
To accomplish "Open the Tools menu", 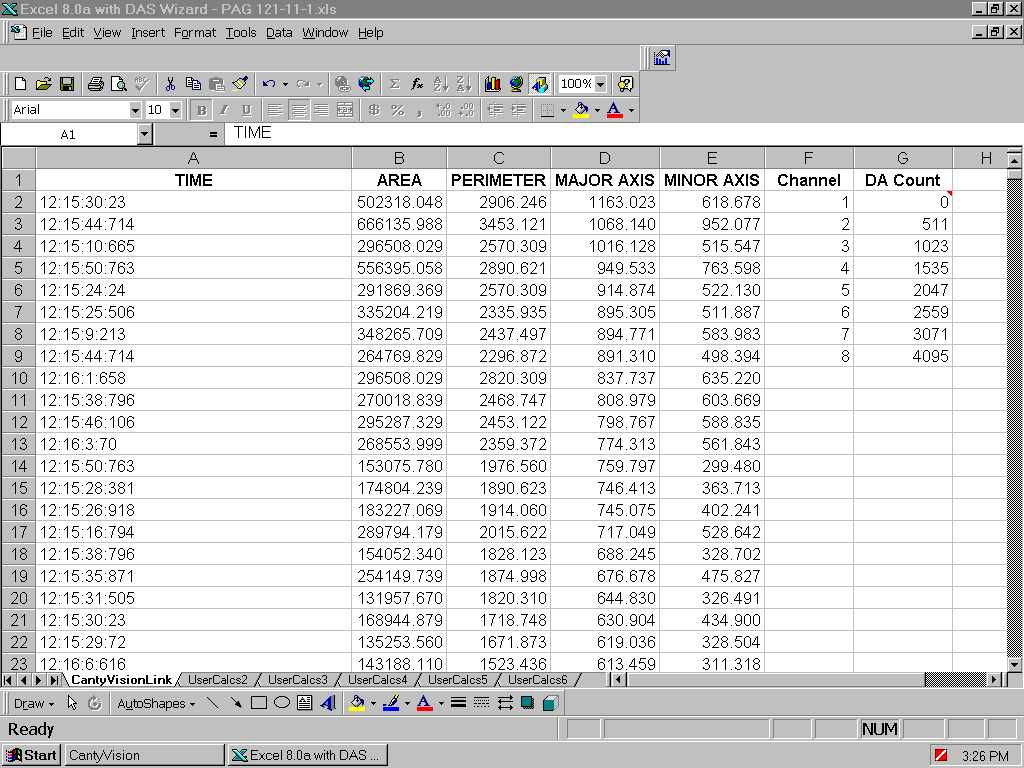I will tap(240, 32).
